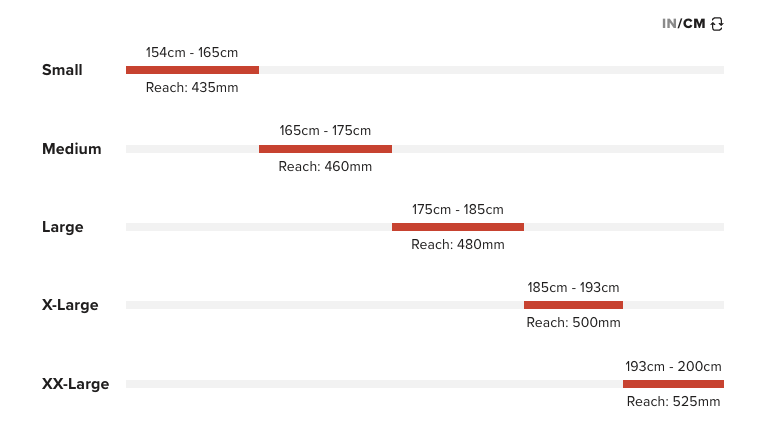Click the 193cm - 200cm height text
Screen dimensions: 758x436
pos(673,366)
